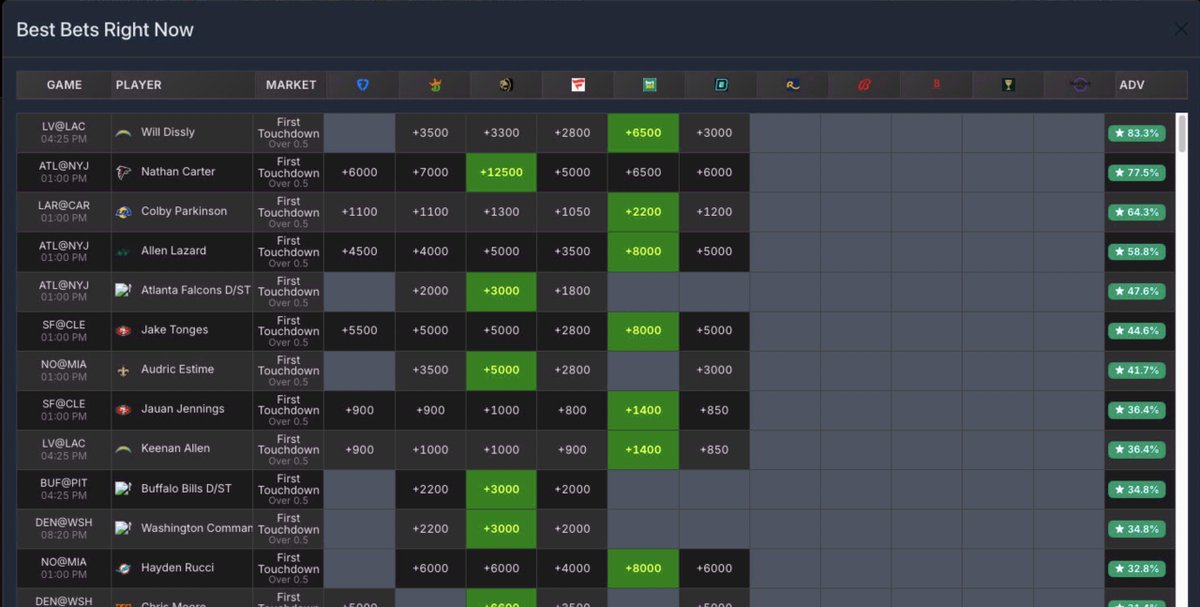The image size is (1200, 607).
Task: Click the LAR@CAR game cell
Action: 64,211
